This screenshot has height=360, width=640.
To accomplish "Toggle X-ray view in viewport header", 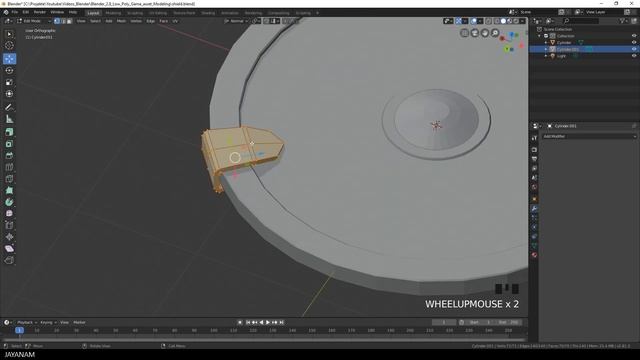I will point(489,21).
